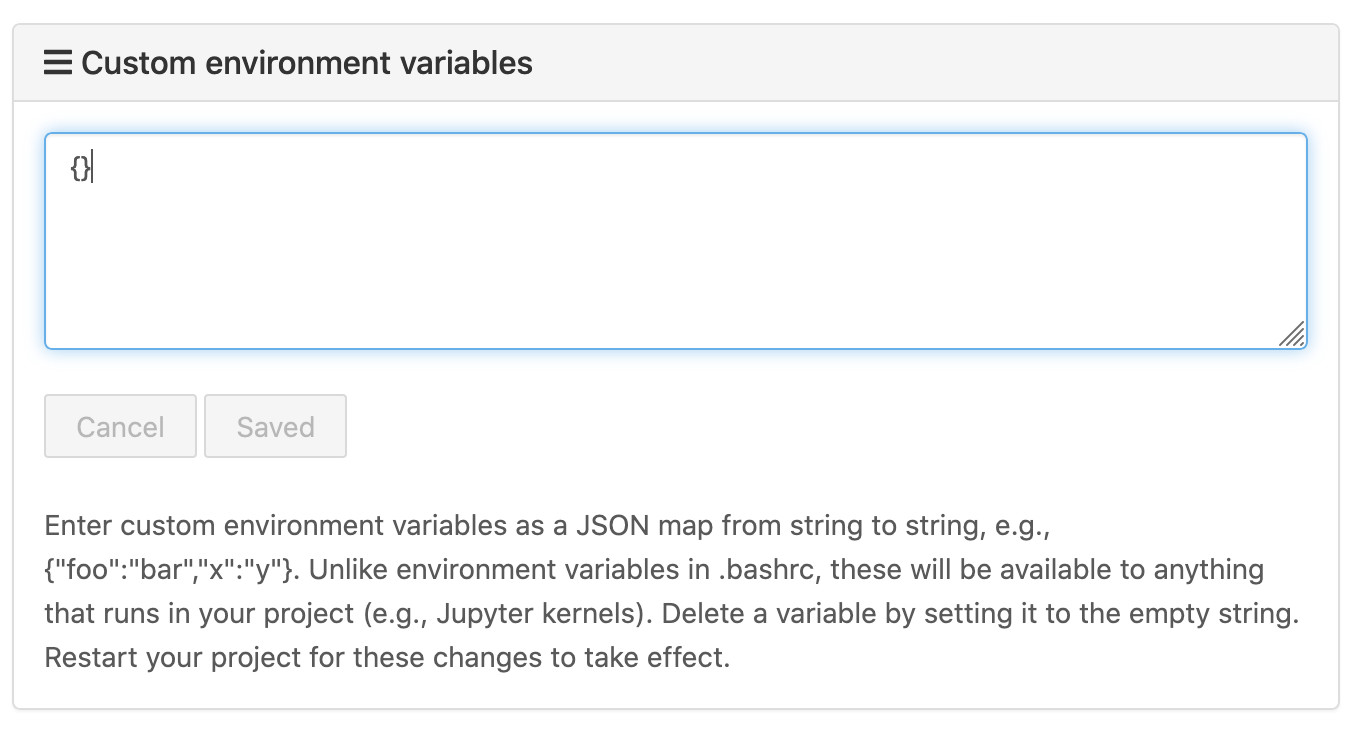This screenshot has width=1368, height=736.
Task: Click the Custom environment variables heading
Action: click(306, 63)
